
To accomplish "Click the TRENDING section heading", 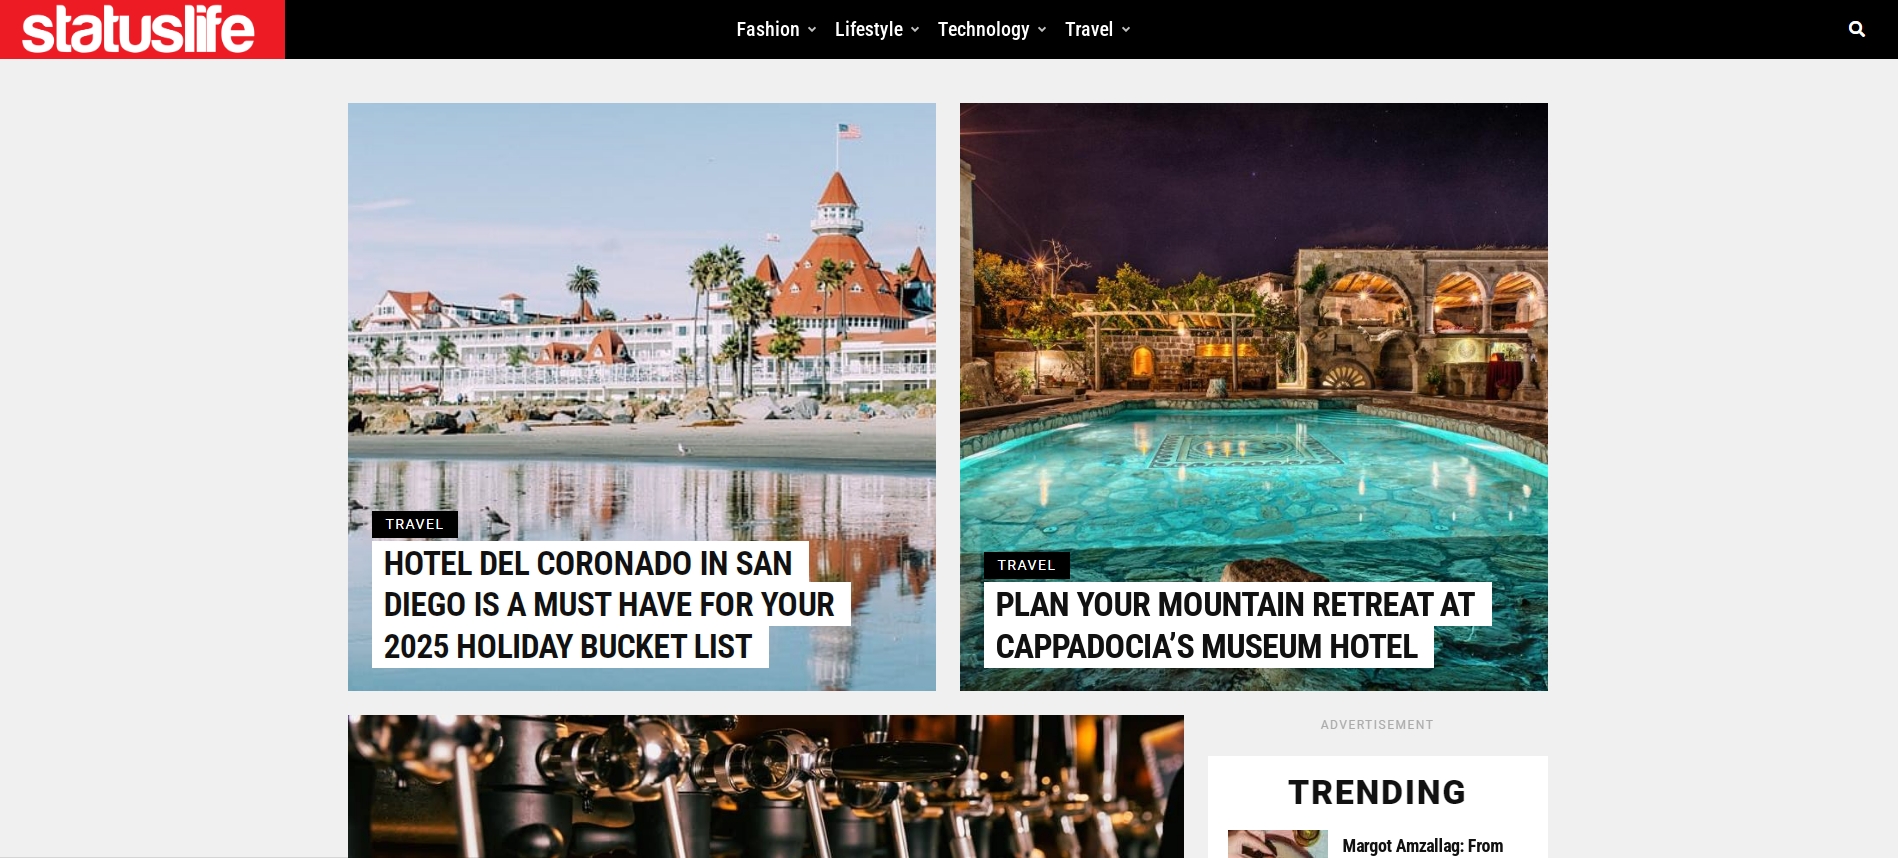I will tap(1377, 792).
